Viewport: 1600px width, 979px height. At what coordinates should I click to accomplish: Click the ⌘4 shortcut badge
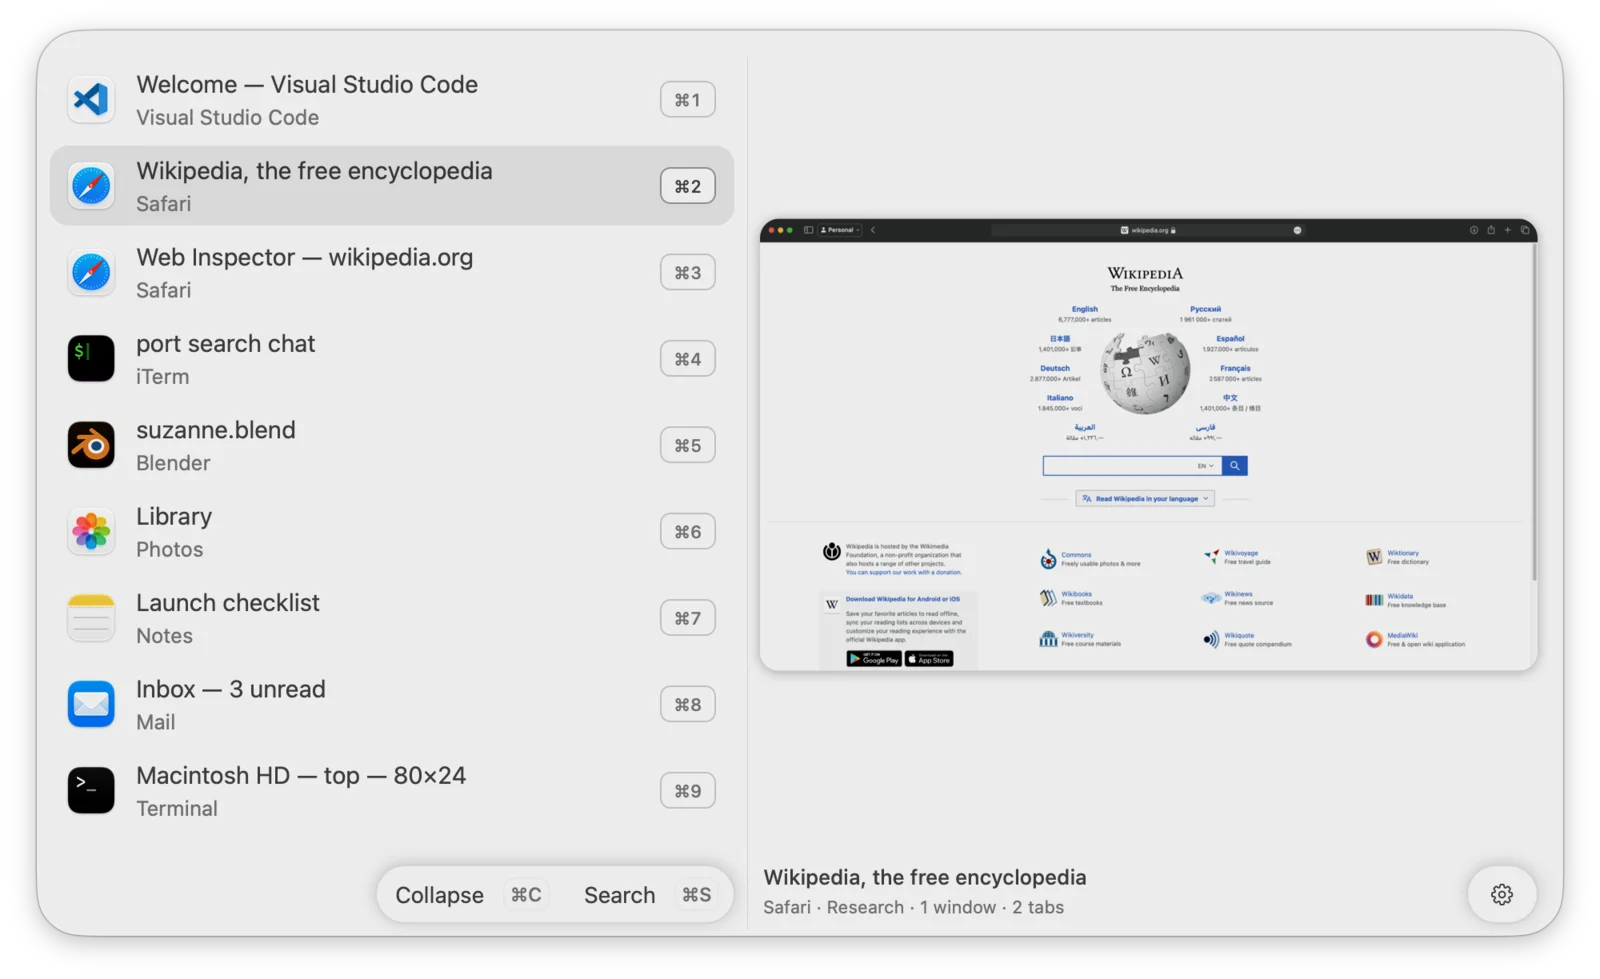point(687,358)
